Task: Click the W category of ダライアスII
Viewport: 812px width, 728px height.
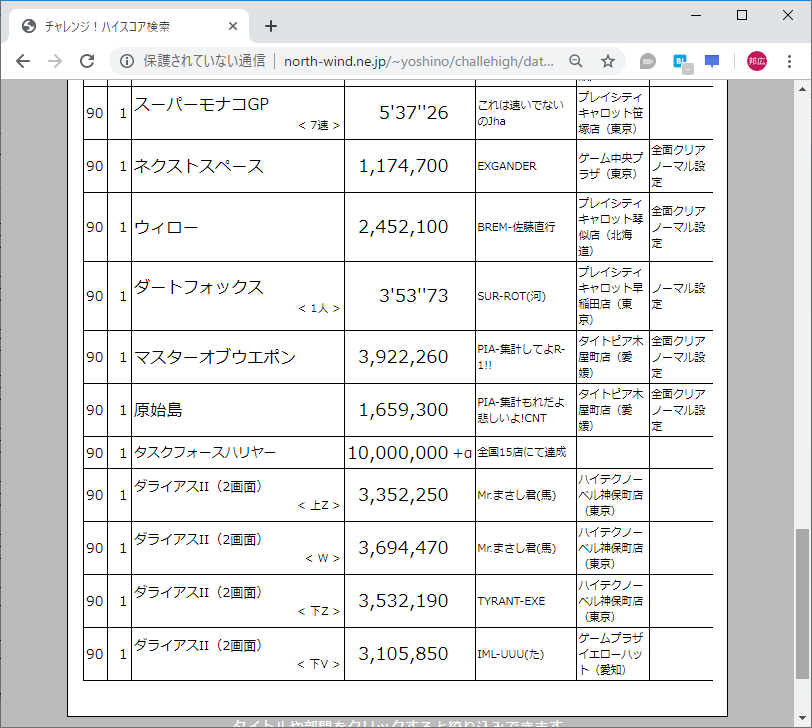Action: coord(322,558)
